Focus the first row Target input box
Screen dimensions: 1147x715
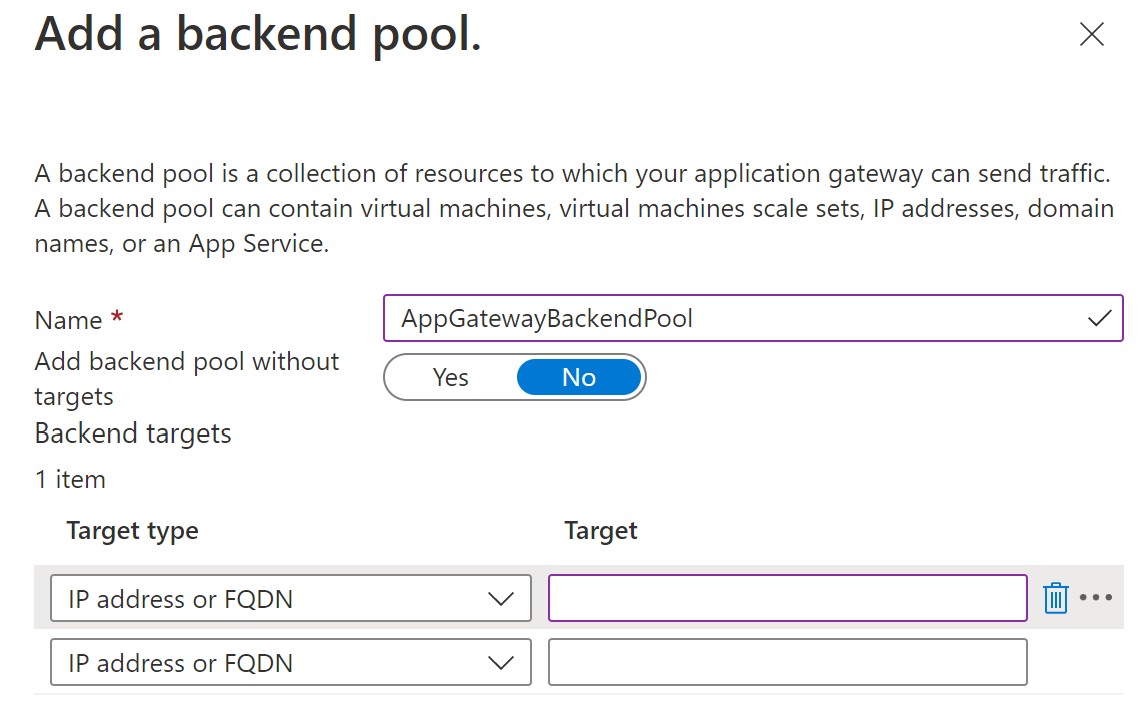pyautogui.click(x=787, y=598)
